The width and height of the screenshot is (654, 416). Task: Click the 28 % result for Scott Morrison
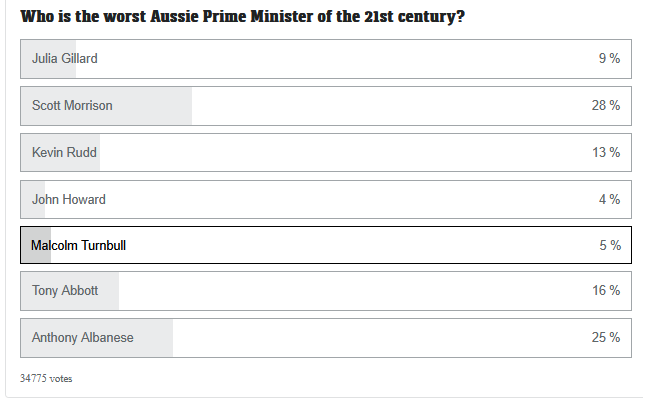pos(606,106)
